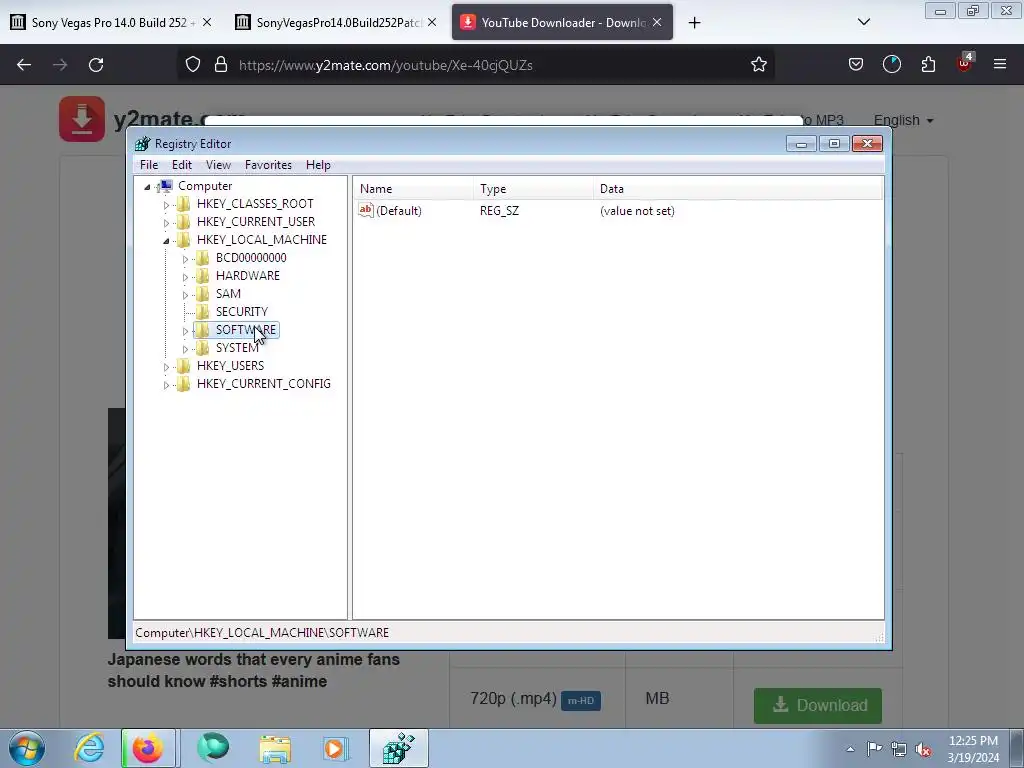Select the REG_SZ type cell
Image resolution: width=1024 pixels, height=768 pixels.
(500, 211)
